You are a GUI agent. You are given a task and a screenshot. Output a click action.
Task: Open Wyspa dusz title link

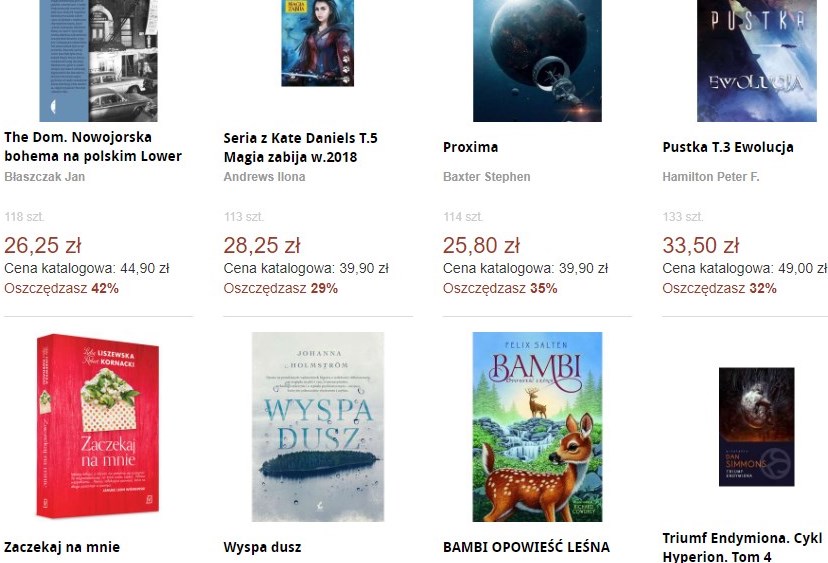click(262, 547)
